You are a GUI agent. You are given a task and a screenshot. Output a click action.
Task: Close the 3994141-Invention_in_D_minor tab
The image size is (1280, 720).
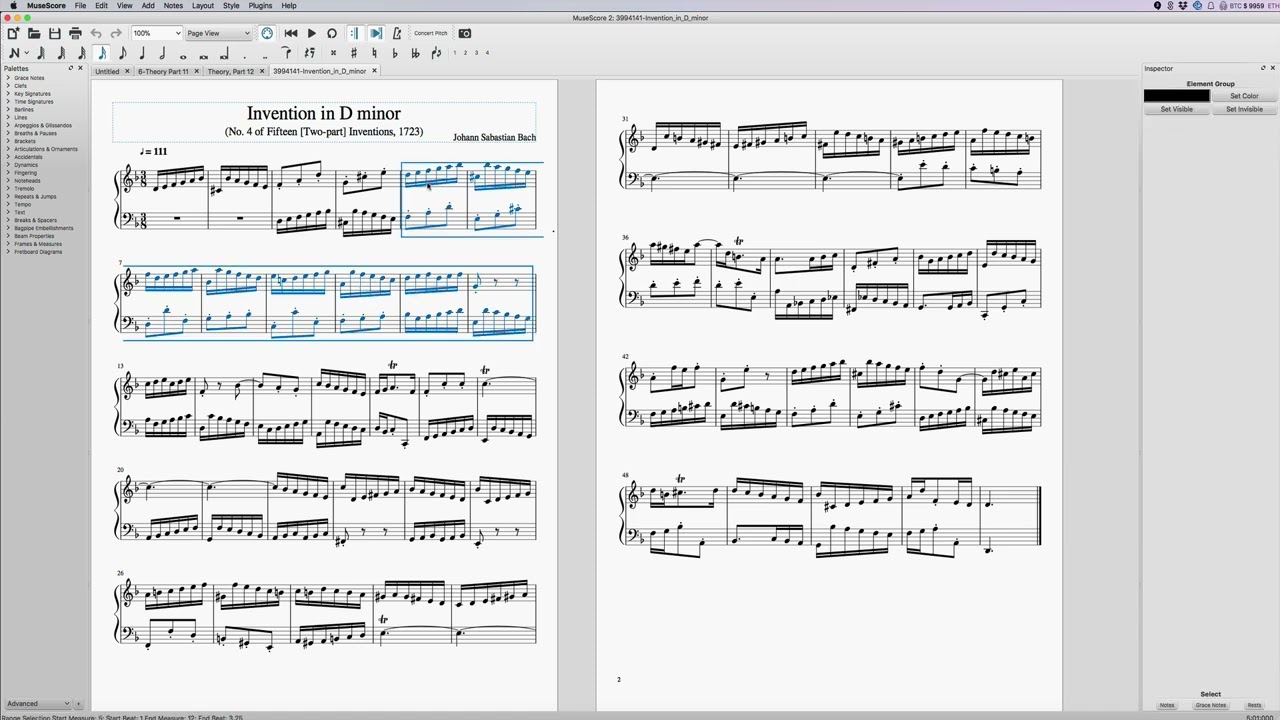375,71
